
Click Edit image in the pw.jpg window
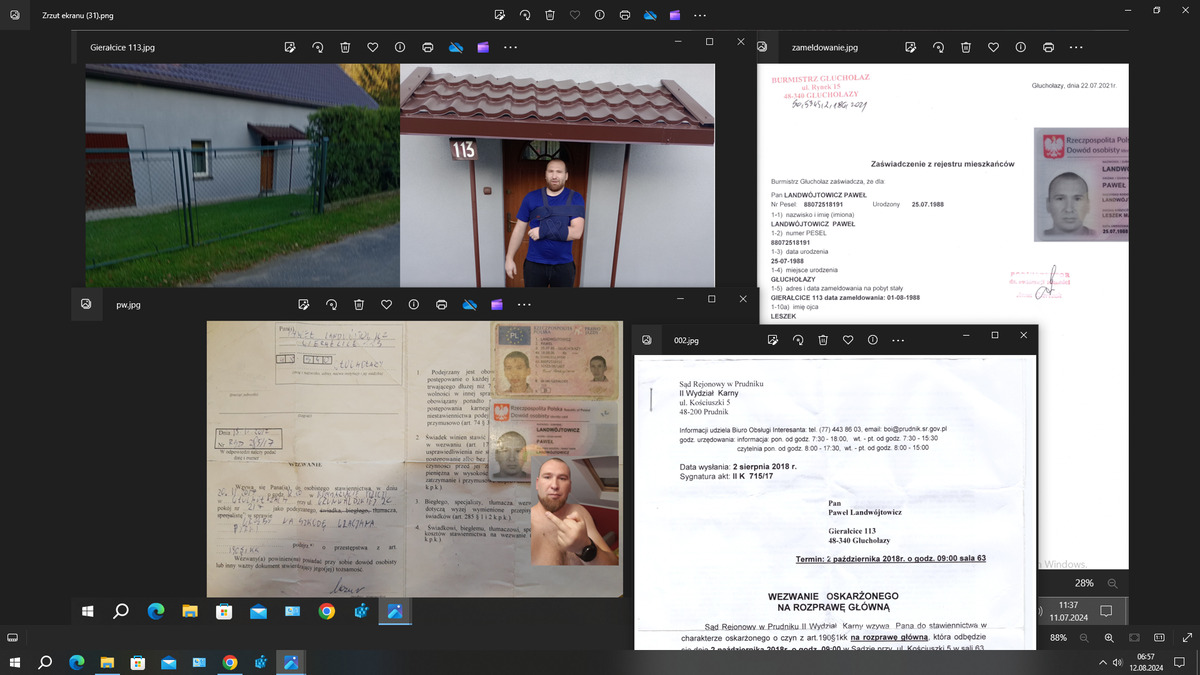coord(304,304)
